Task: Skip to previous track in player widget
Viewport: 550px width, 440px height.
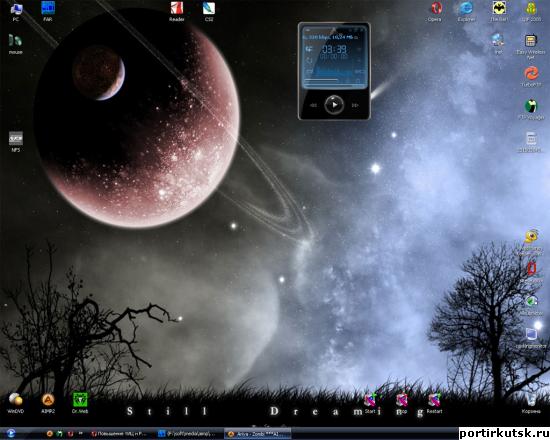Action: pos(313,105)
